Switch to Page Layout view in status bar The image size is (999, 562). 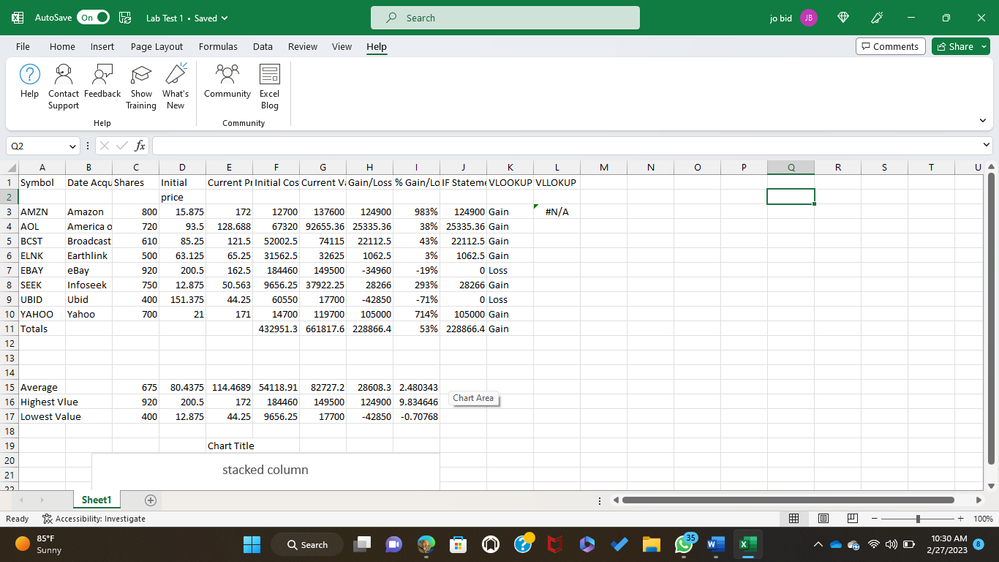(x=821, y=518)
